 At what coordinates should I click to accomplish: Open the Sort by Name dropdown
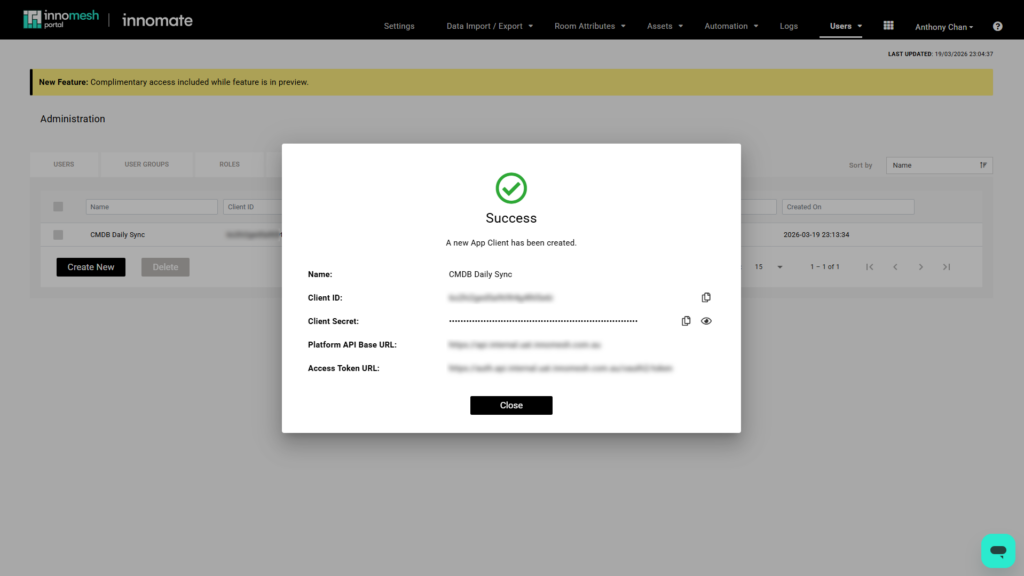point(939,165)
